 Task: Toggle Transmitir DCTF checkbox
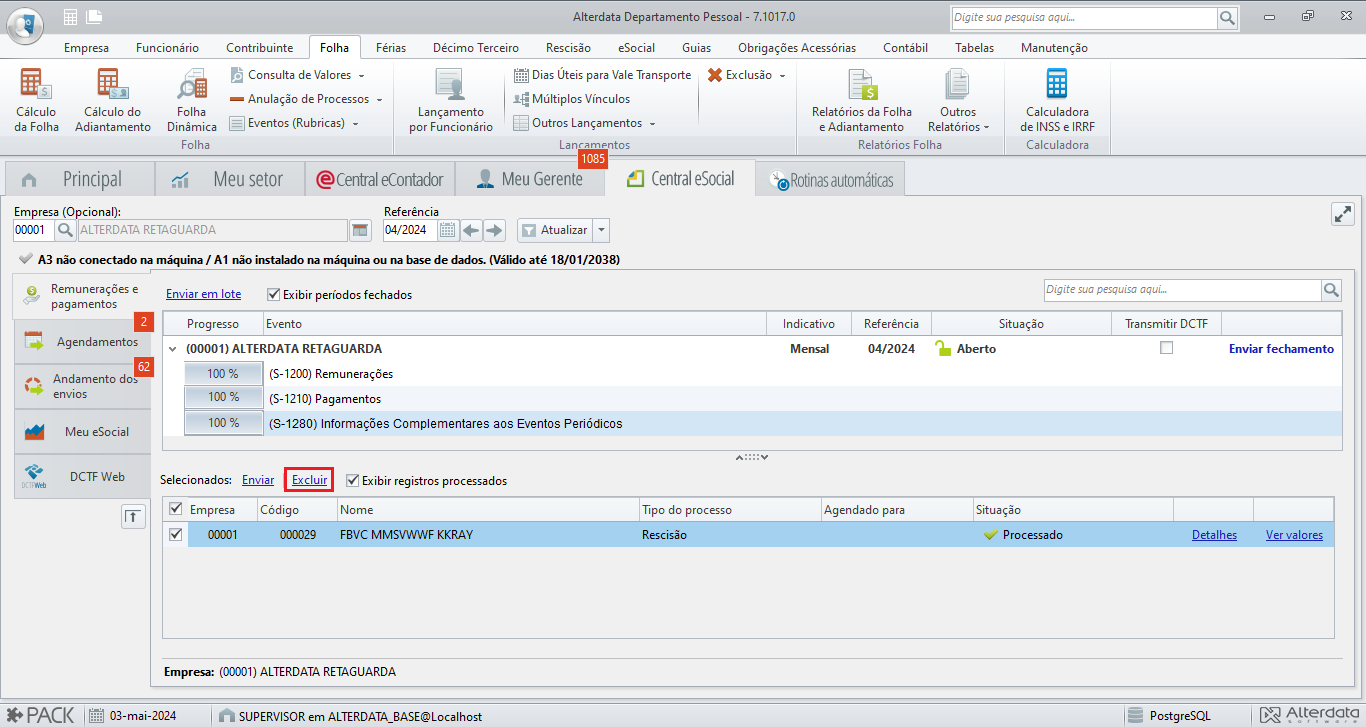[x=1166, y=348]
